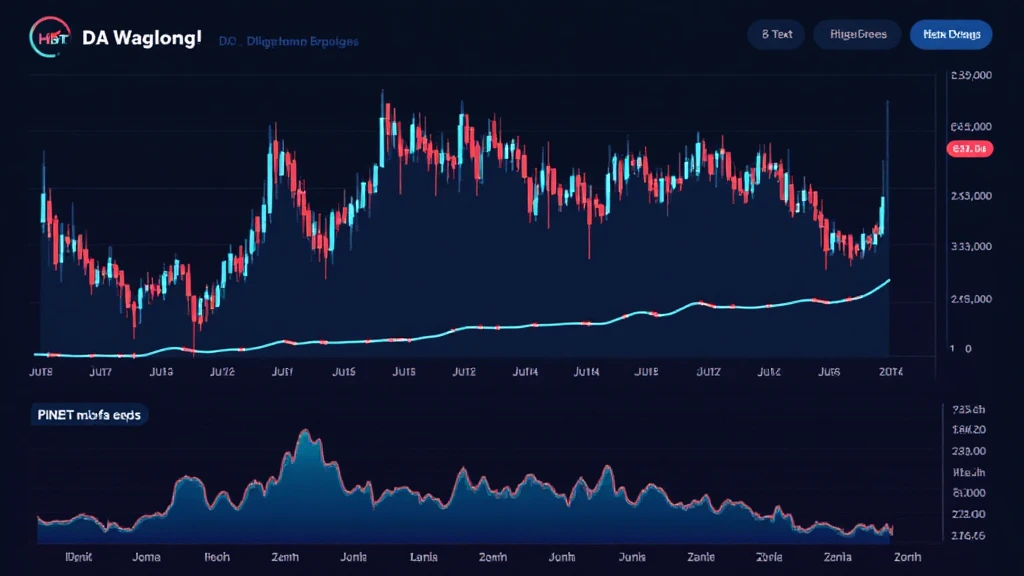The height and width of the screenshot is (576, 1024).
Task: Select the 'Higugbrees' pill button
Action: click(856, 35)
